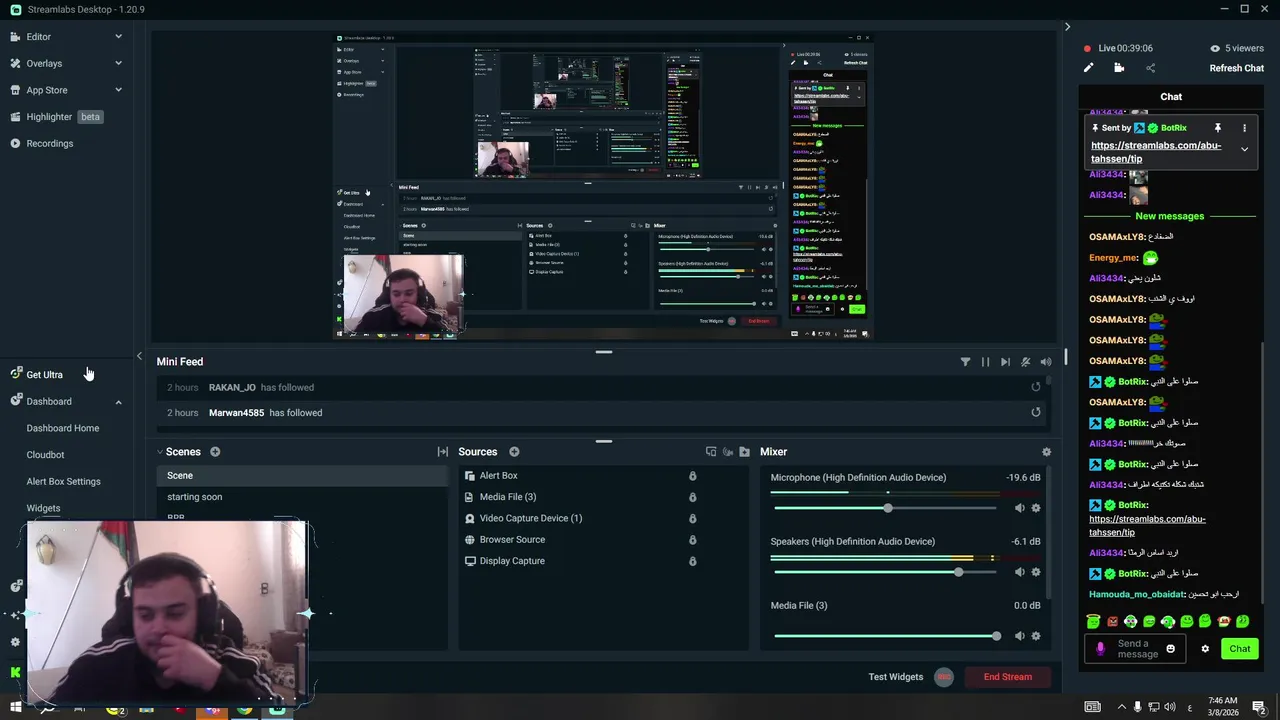Click the first icon in Sources header toolbar

(711, 452)
